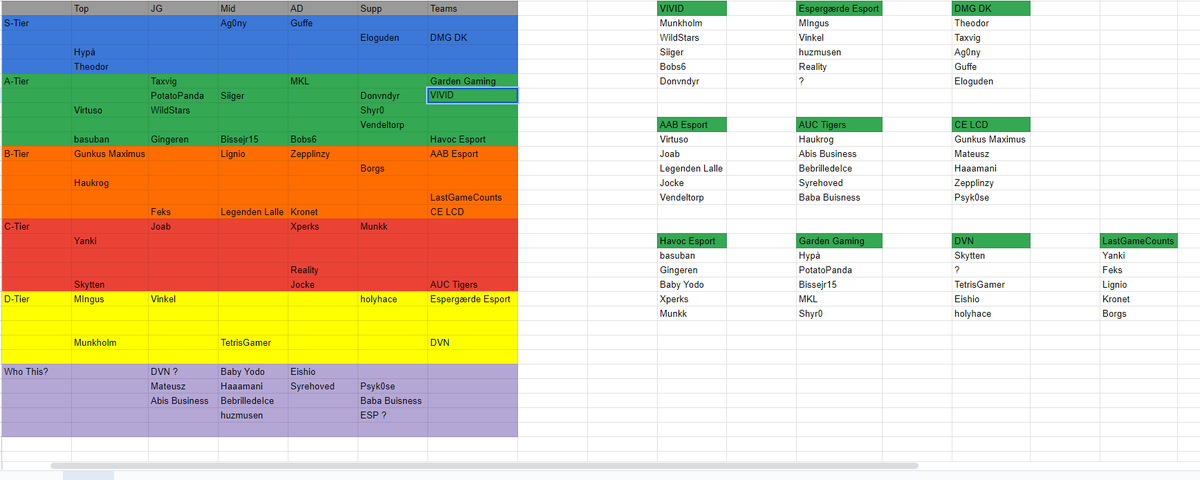
Task: Select 'Zepplinzy' in the B-Tier AD column
Action: pyautogui.click(x=321, y=154)
